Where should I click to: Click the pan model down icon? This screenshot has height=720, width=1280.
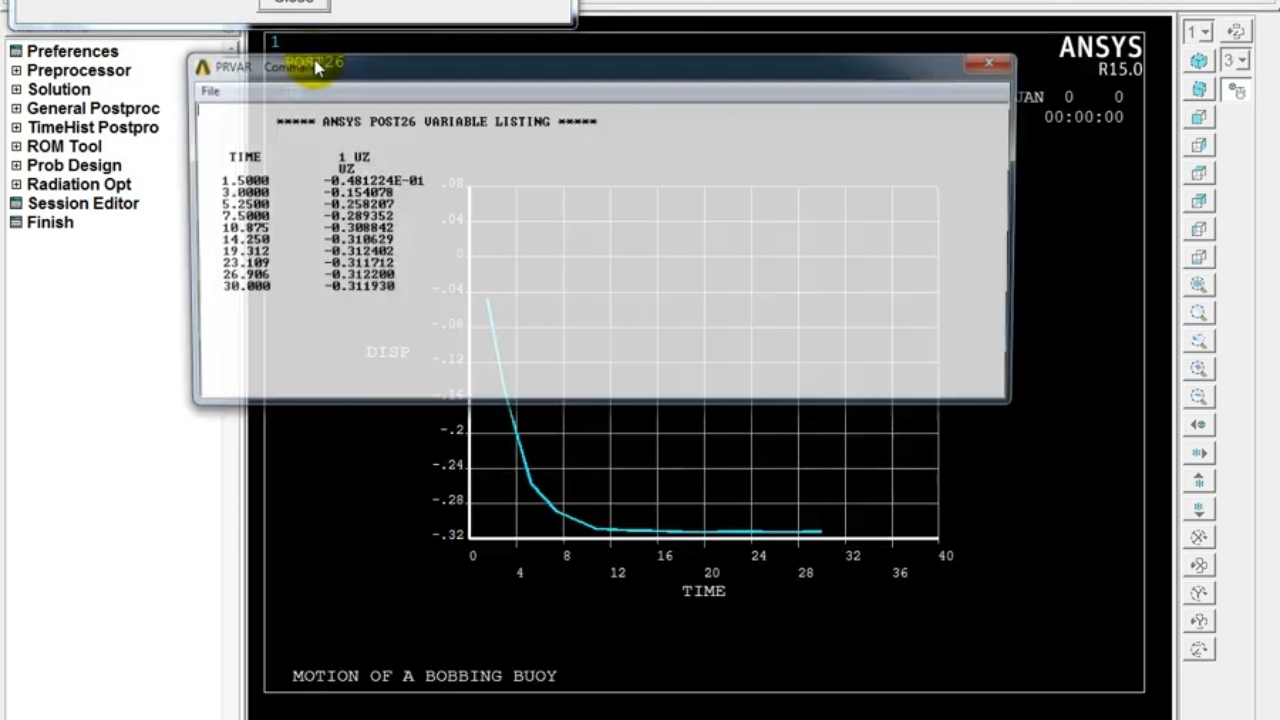click(1199, 509)
